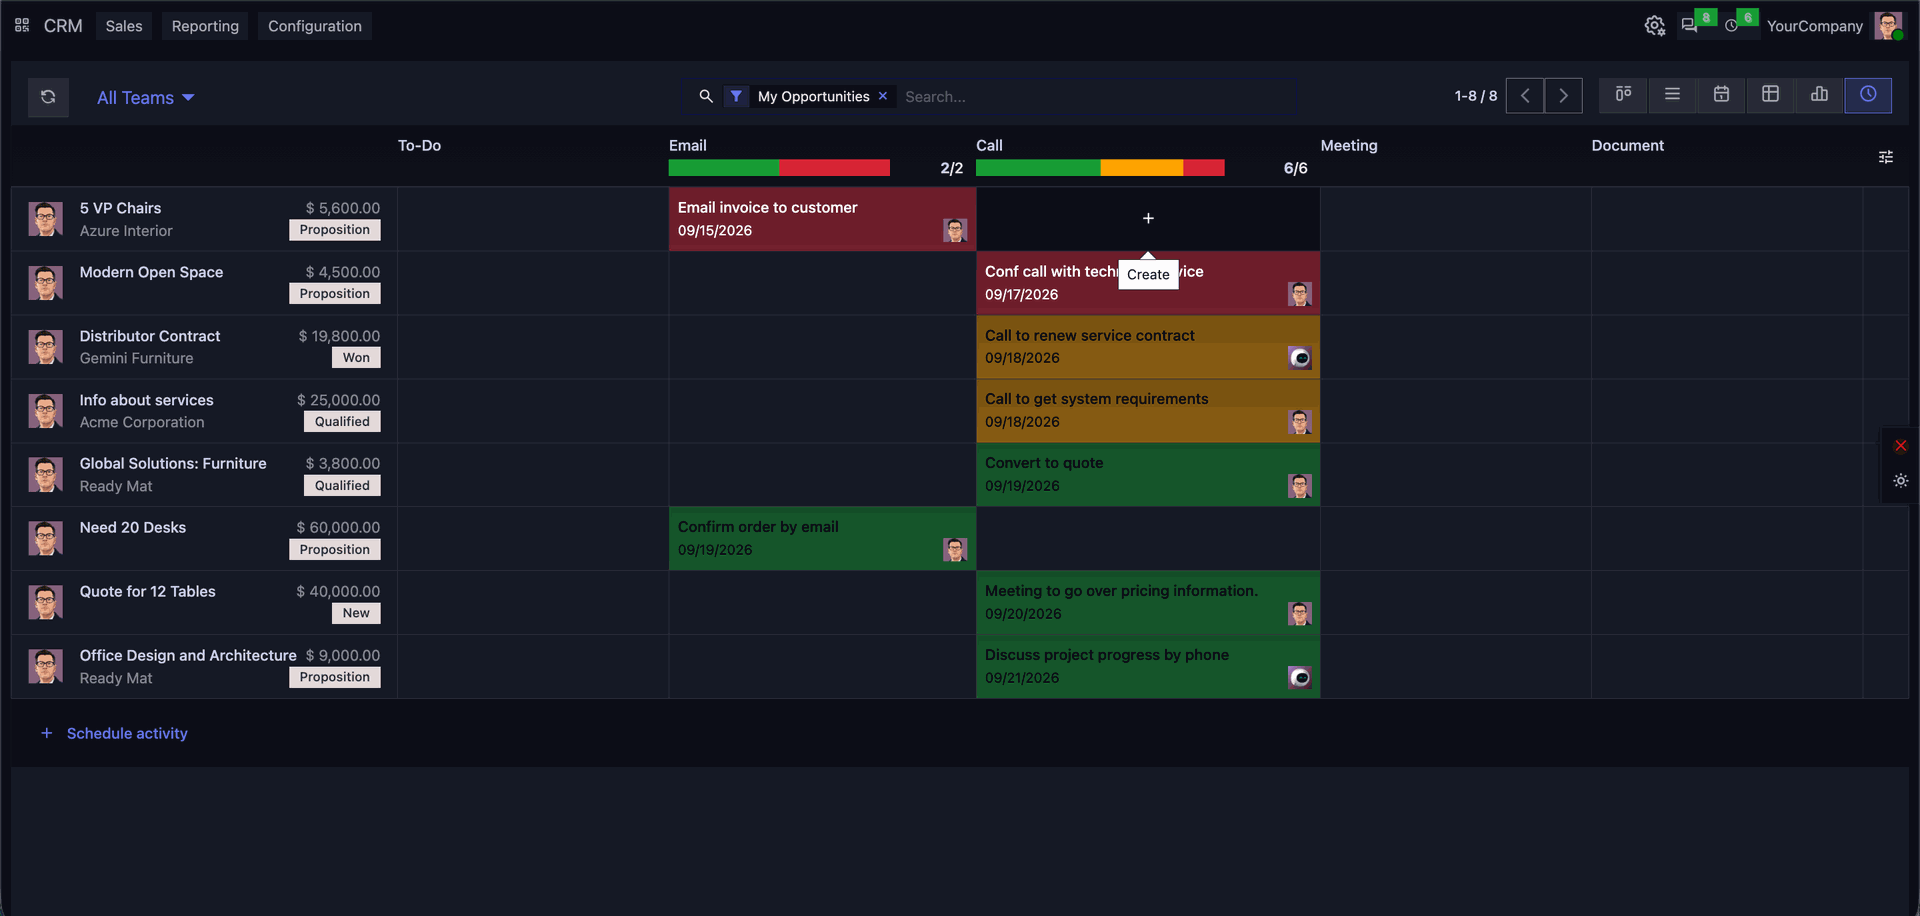Image resolution: width=1920 pixels, height=916 pixels.
Task: Switch to Calendar view icon
Action: (1721, 94)
